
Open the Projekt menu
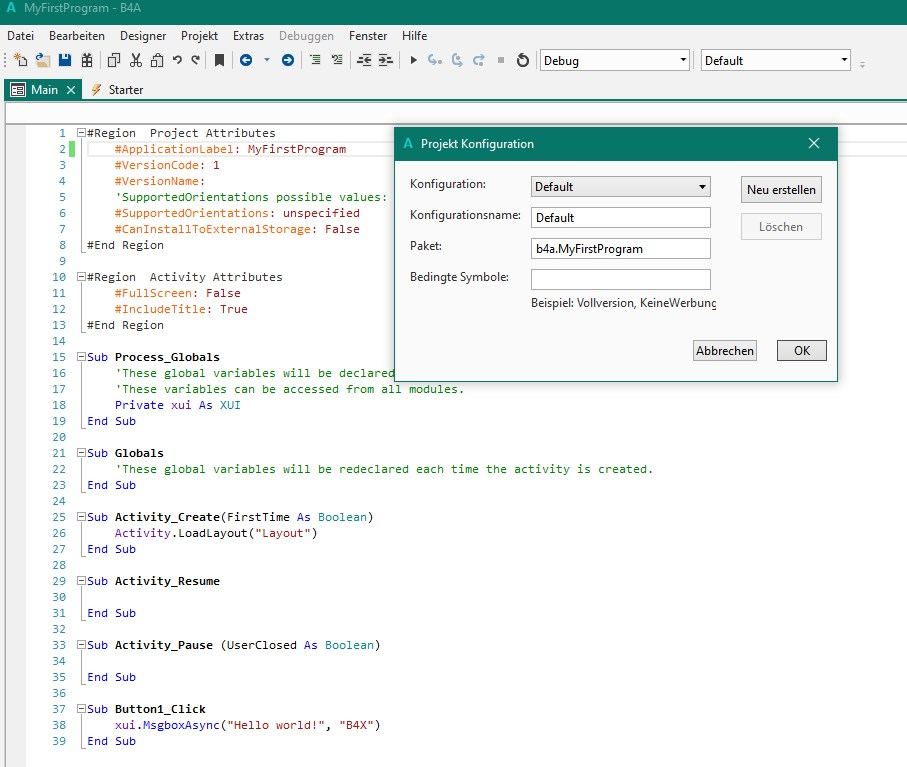click(199, 36)
